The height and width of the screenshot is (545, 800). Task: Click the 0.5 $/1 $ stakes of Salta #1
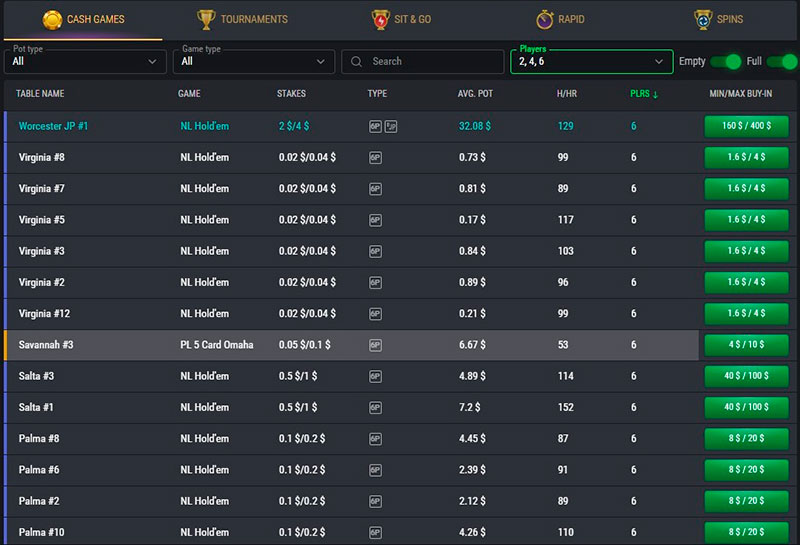tap(298, 407)
